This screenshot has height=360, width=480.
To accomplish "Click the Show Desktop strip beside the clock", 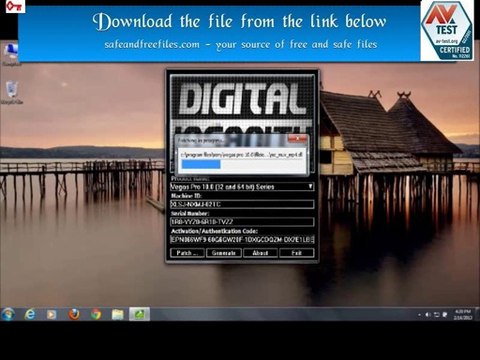I will (x=477, y=314).
